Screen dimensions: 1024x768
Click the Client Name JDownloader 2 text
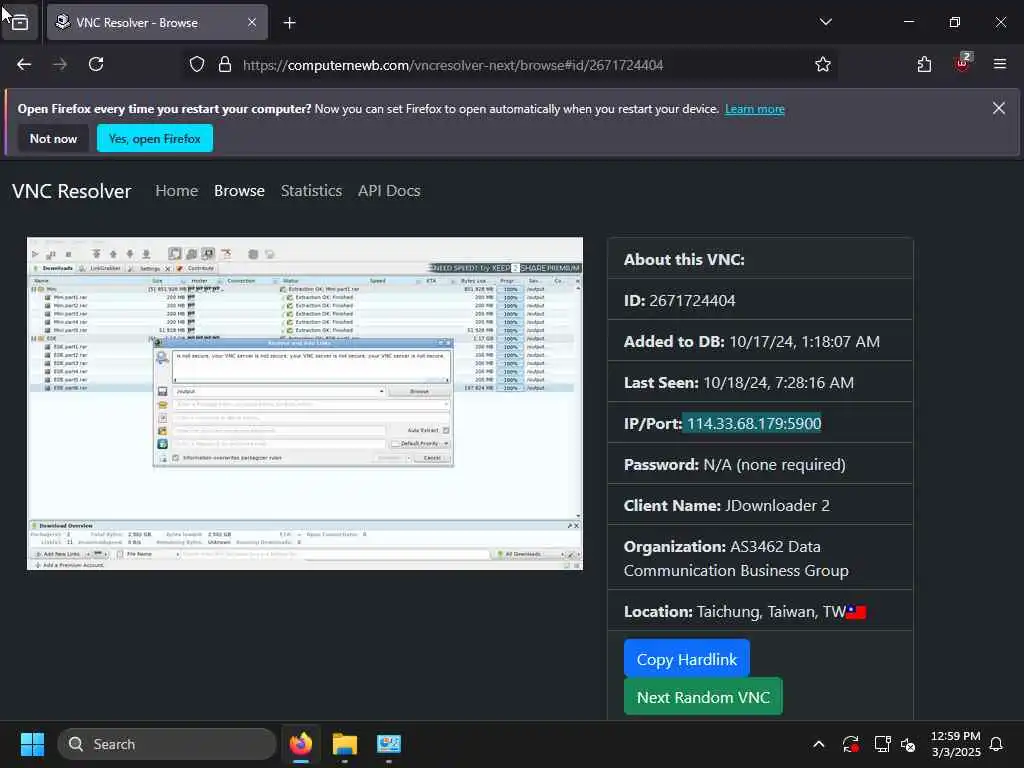pyautogui.click(x=726, y=505)
